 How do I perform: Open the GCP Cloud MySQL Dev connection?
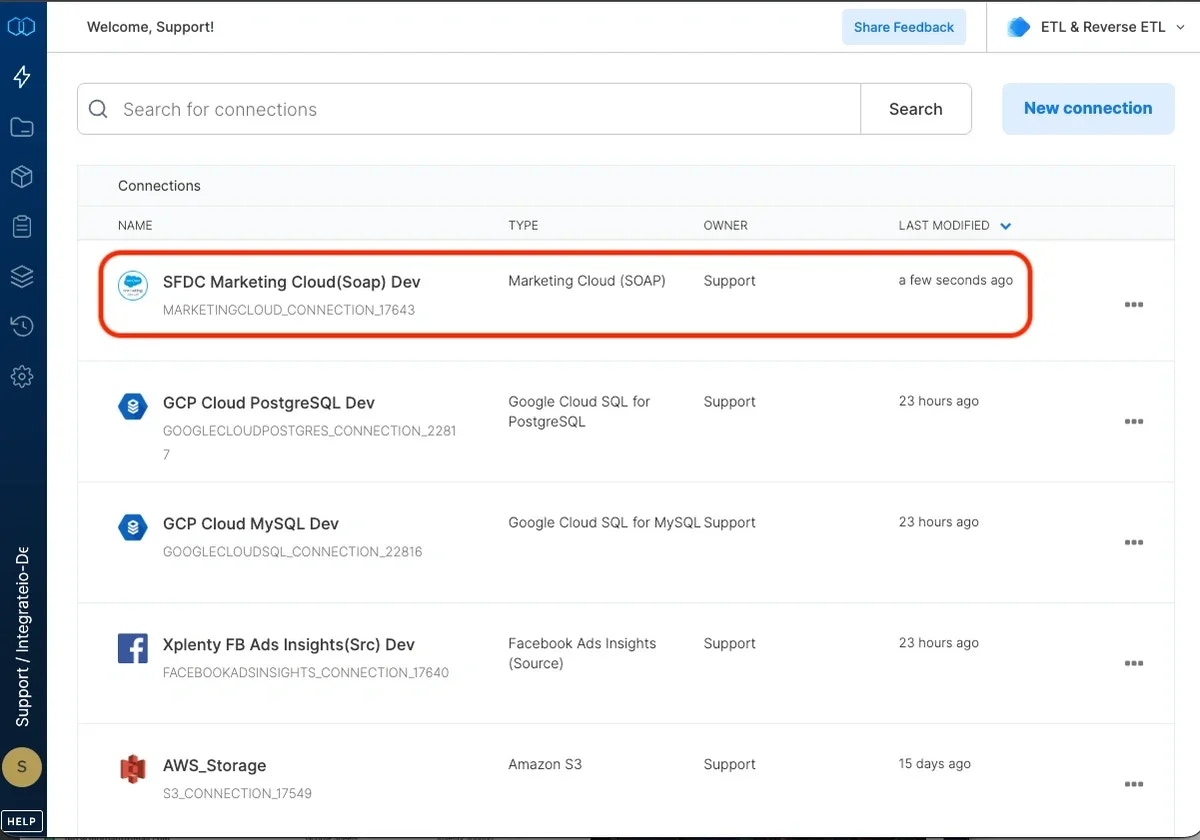pos(251,524)
